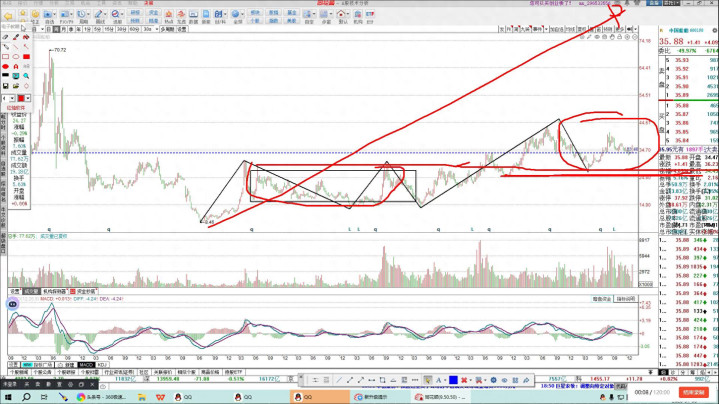Image resolution: width=719 pixels, height=404 pixels.
Task: Pick the filled red rectangle tool
Action: click(25, 56)
